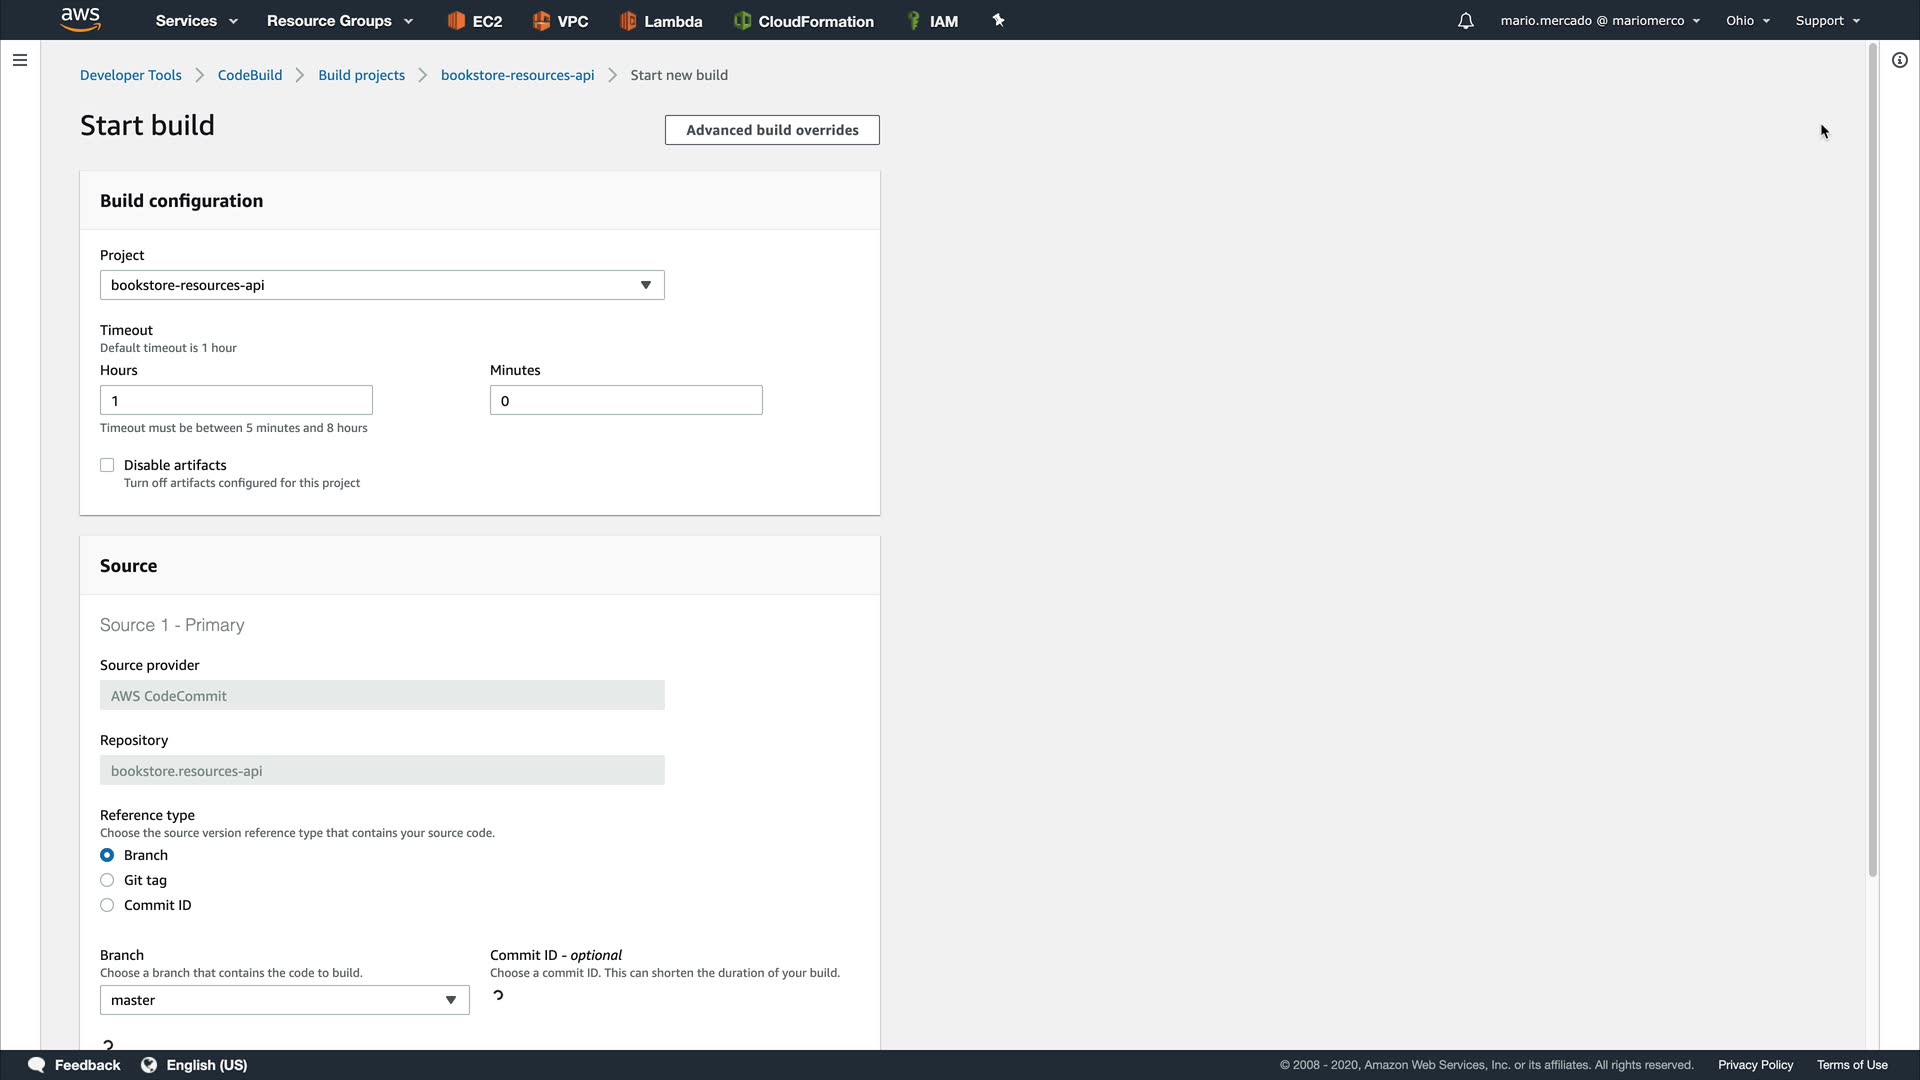Enable the Disable artifacts checkbox
The width and height of the screenshot is (1920, 1080).
107,465
